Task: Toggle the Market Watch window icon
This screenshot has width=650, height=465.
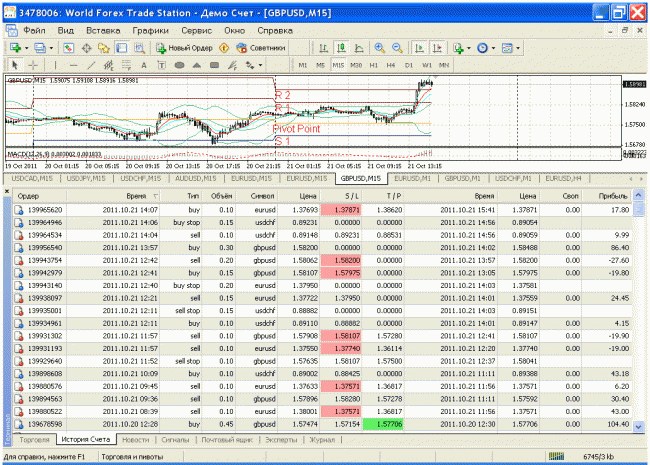Action: point(68,48)
